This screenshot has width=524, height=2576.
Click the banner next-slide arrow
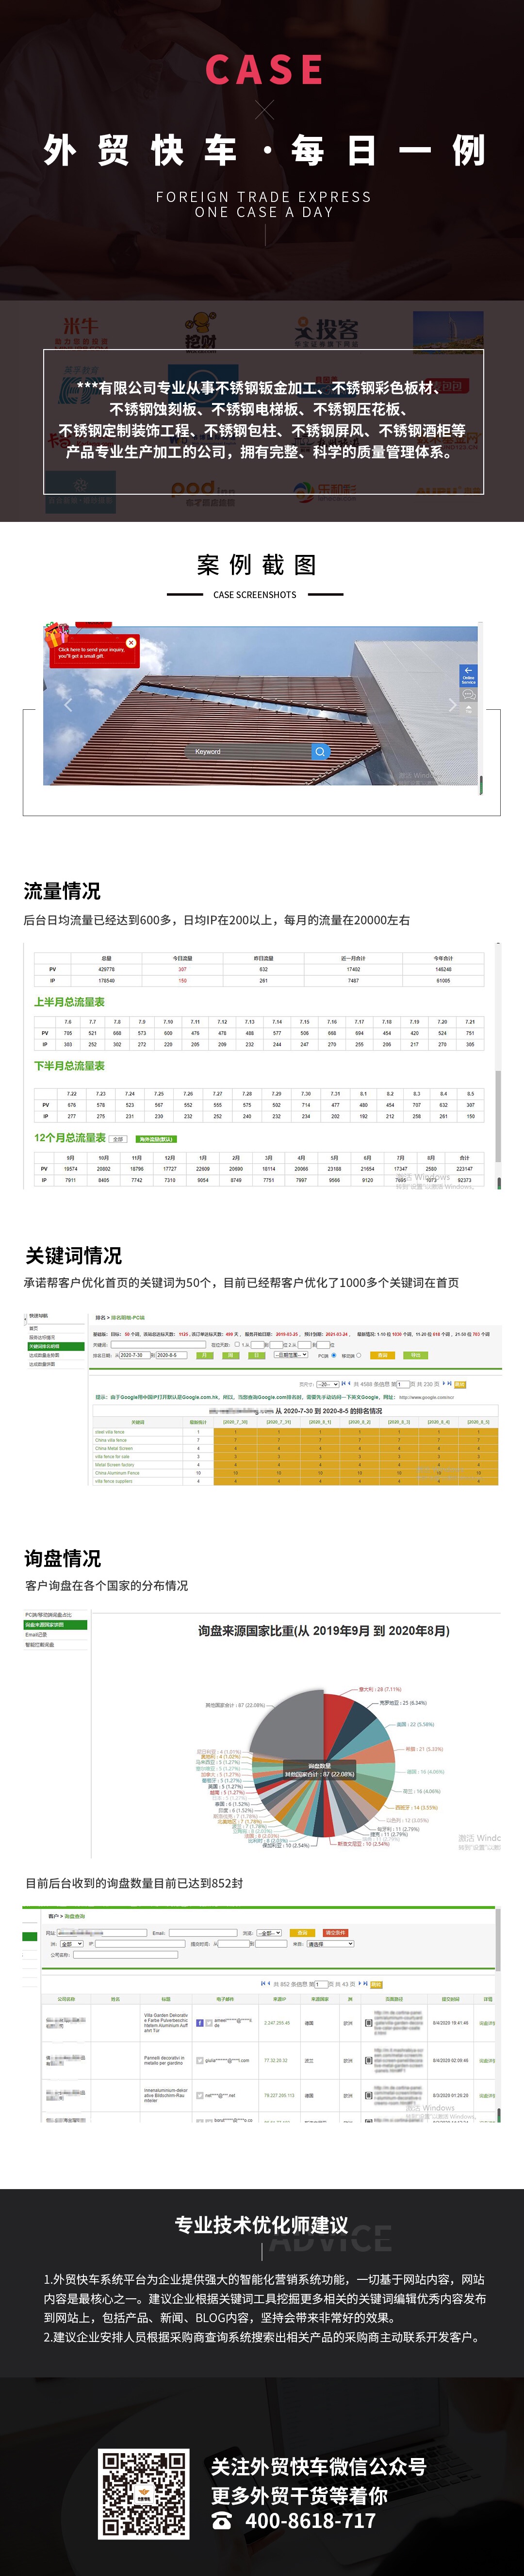click(452, 704)
